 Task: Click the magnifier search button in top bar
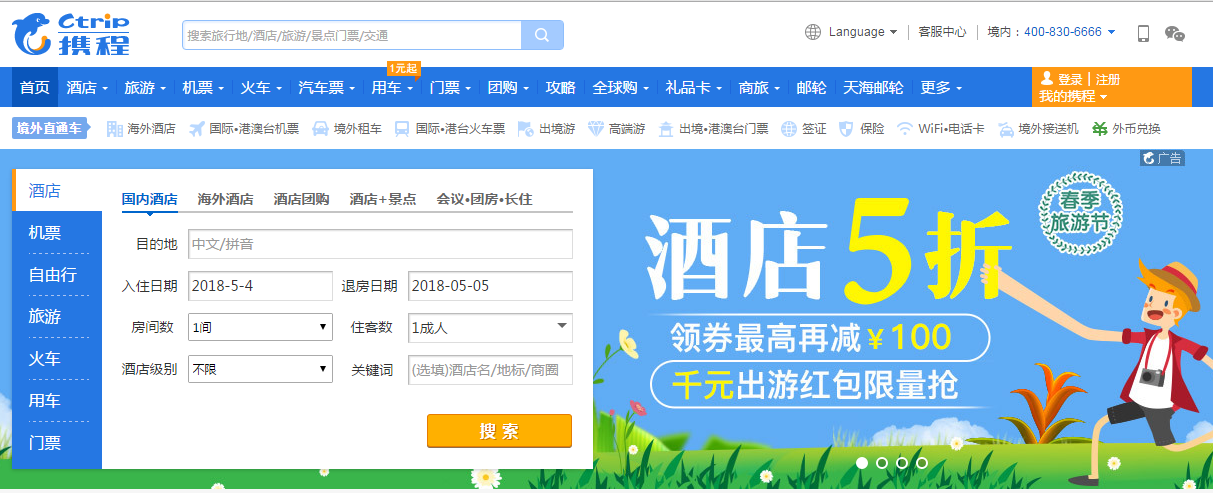(542, 35)
